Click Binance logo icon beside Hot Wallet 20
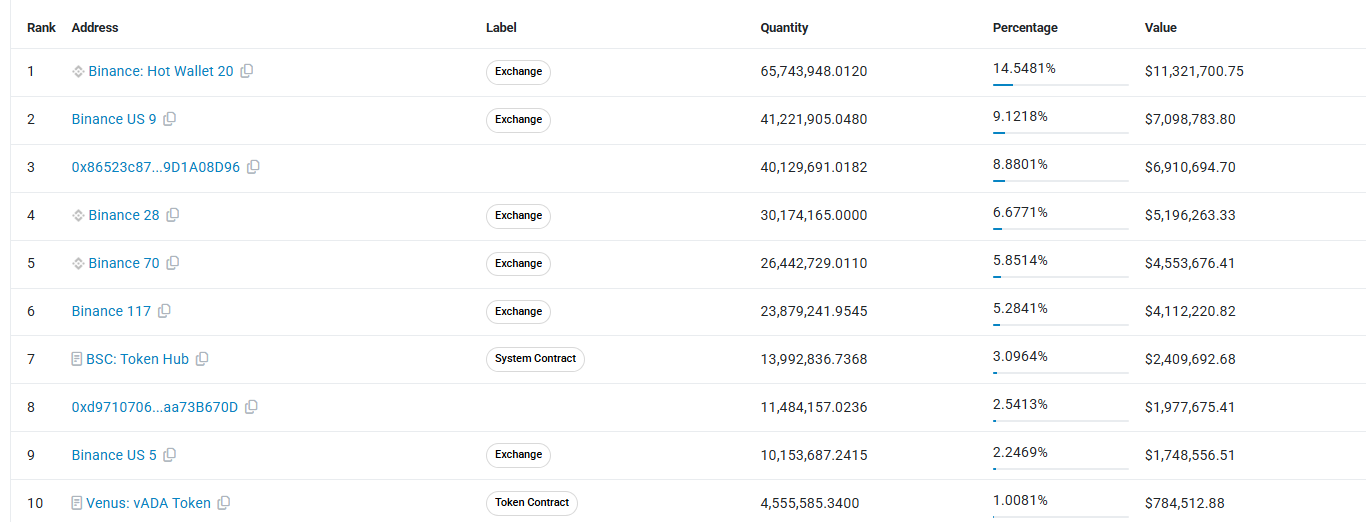The width and height of the screenshot is (1366, 522). [78, 71]
